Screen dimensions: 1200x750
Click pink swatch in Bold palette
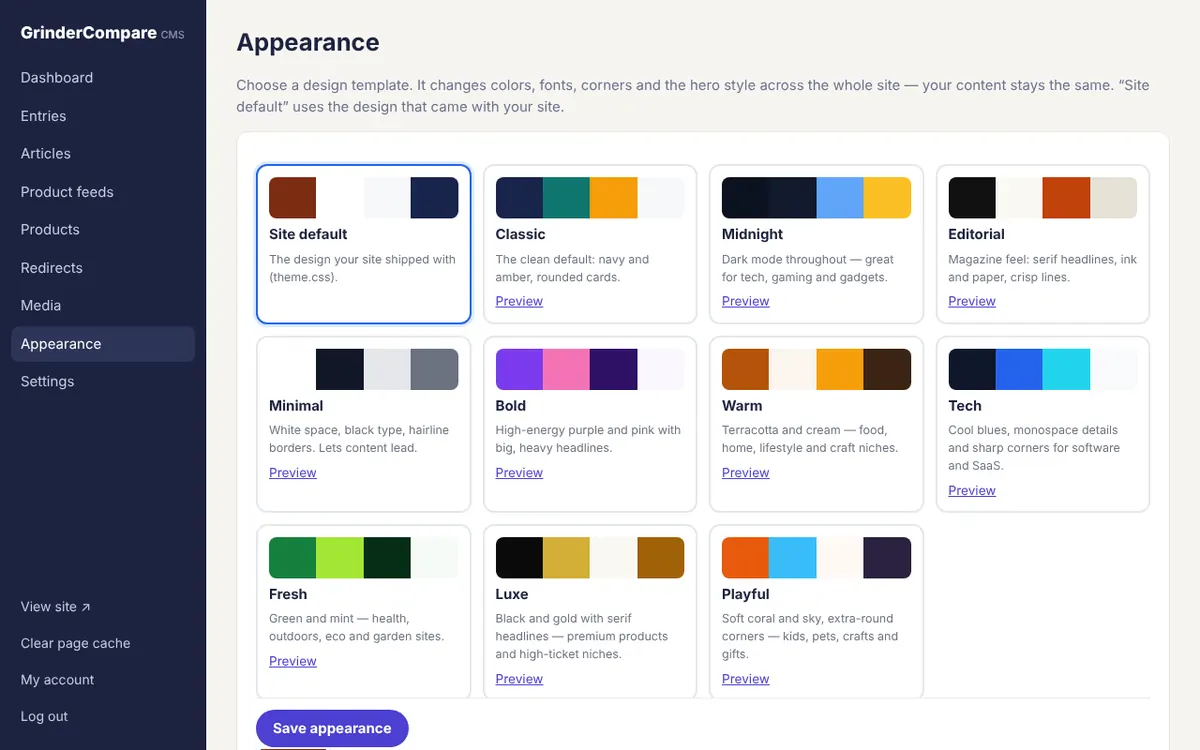coord(566,369)
